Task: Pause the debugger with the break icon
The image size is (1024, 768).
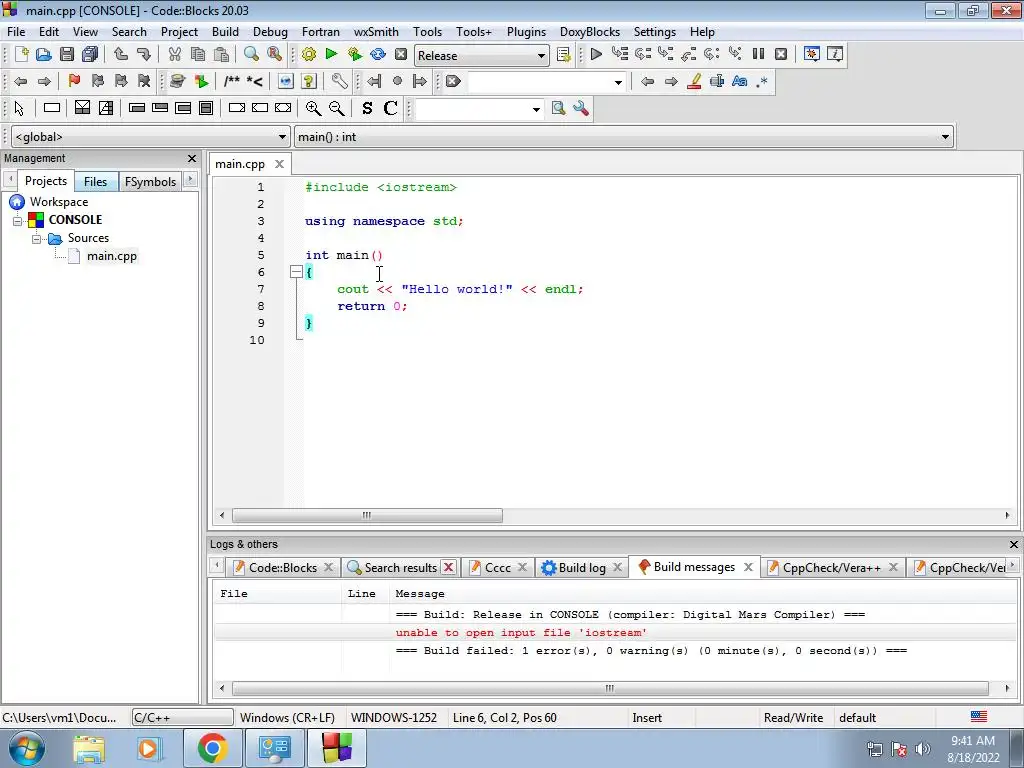Action: [x=758, y=54]
